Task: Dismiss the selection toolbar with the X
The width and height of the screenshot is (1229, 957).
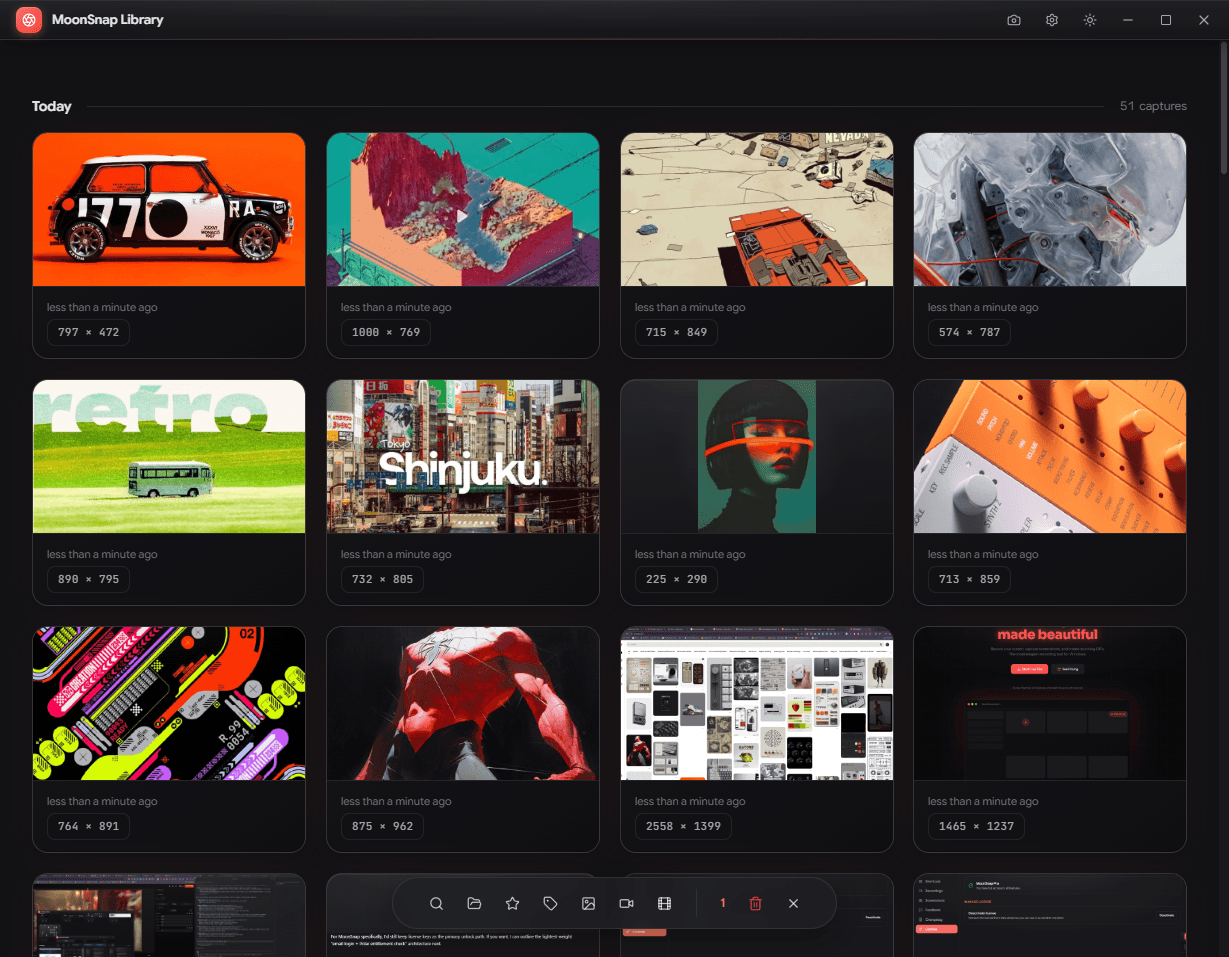Action: (x=793, y=903)
